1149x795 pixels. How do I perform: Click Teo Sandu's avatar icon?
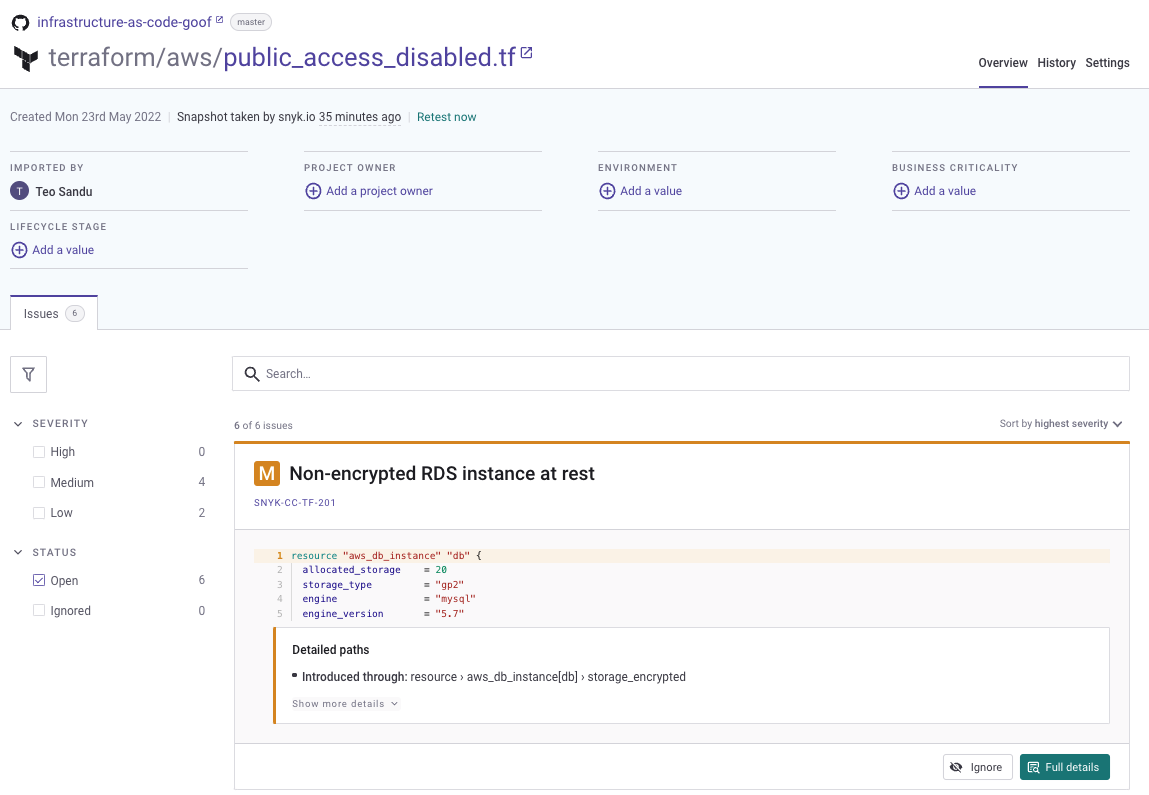point(19,191)
